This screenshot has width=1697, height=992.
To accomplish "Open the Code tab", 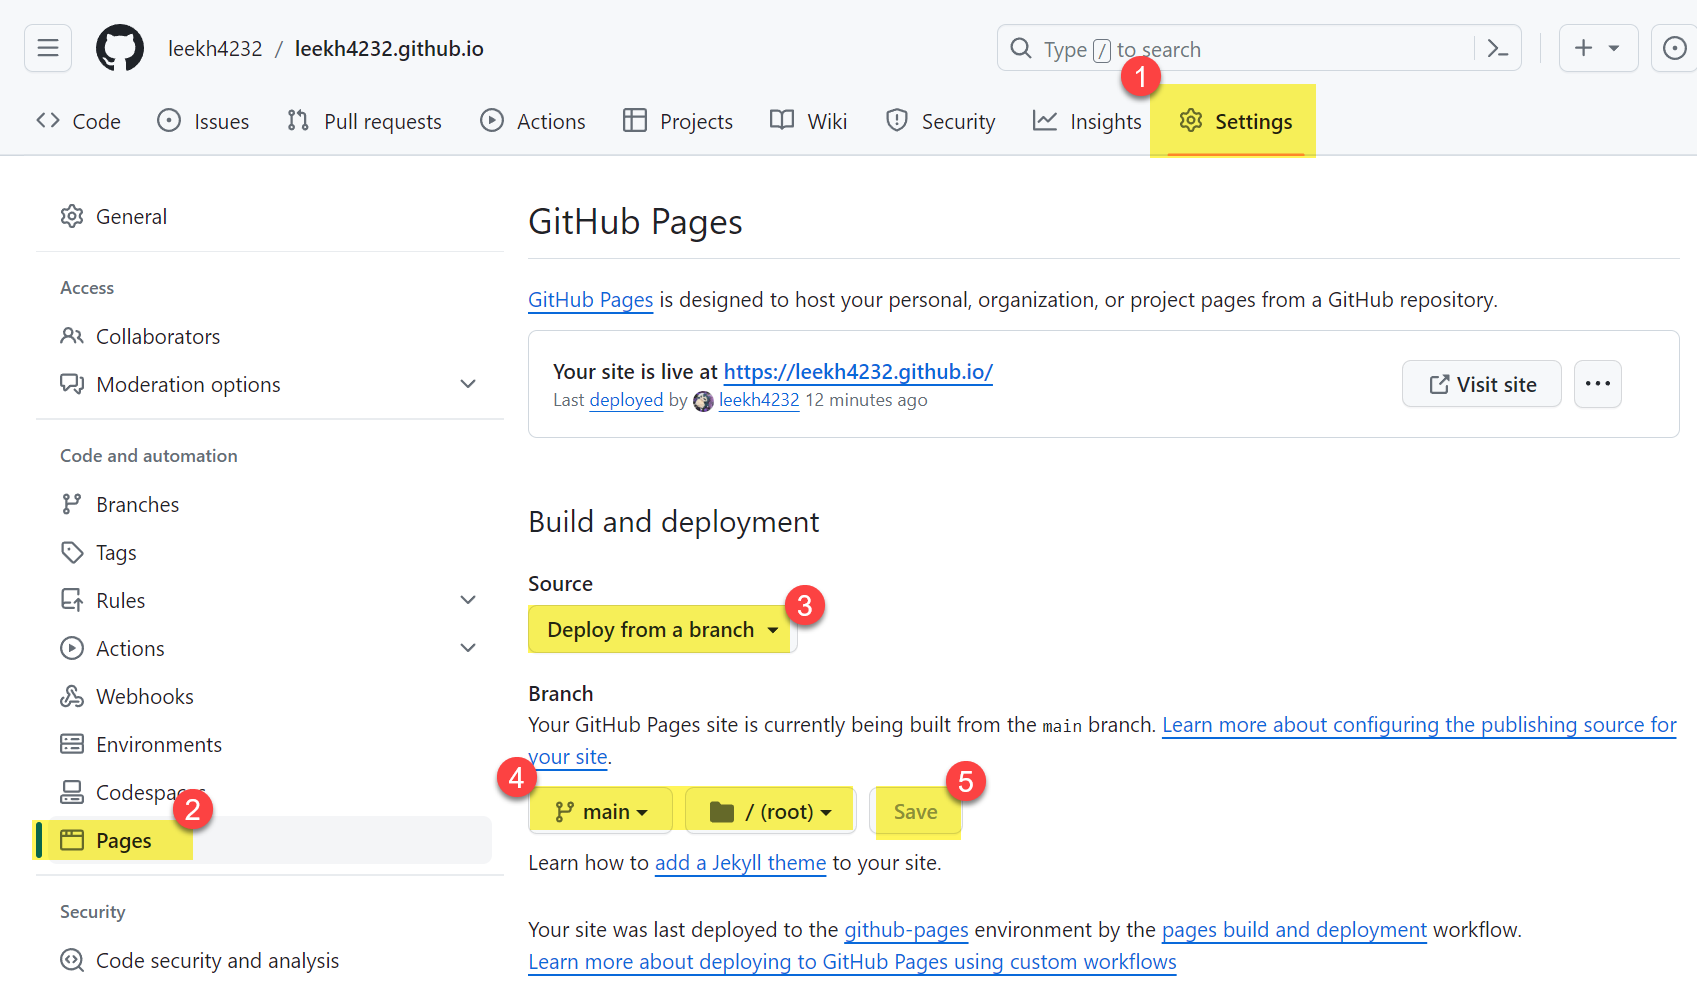I will pos(79,121).
